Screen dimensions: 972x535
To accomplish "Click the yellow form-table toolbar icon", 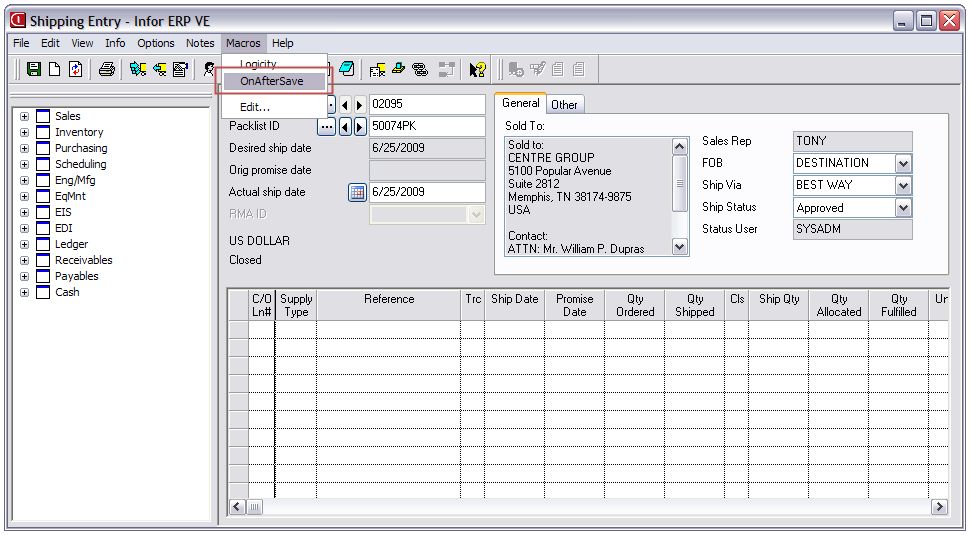I will pyautogui.click(x=378, y=69).
